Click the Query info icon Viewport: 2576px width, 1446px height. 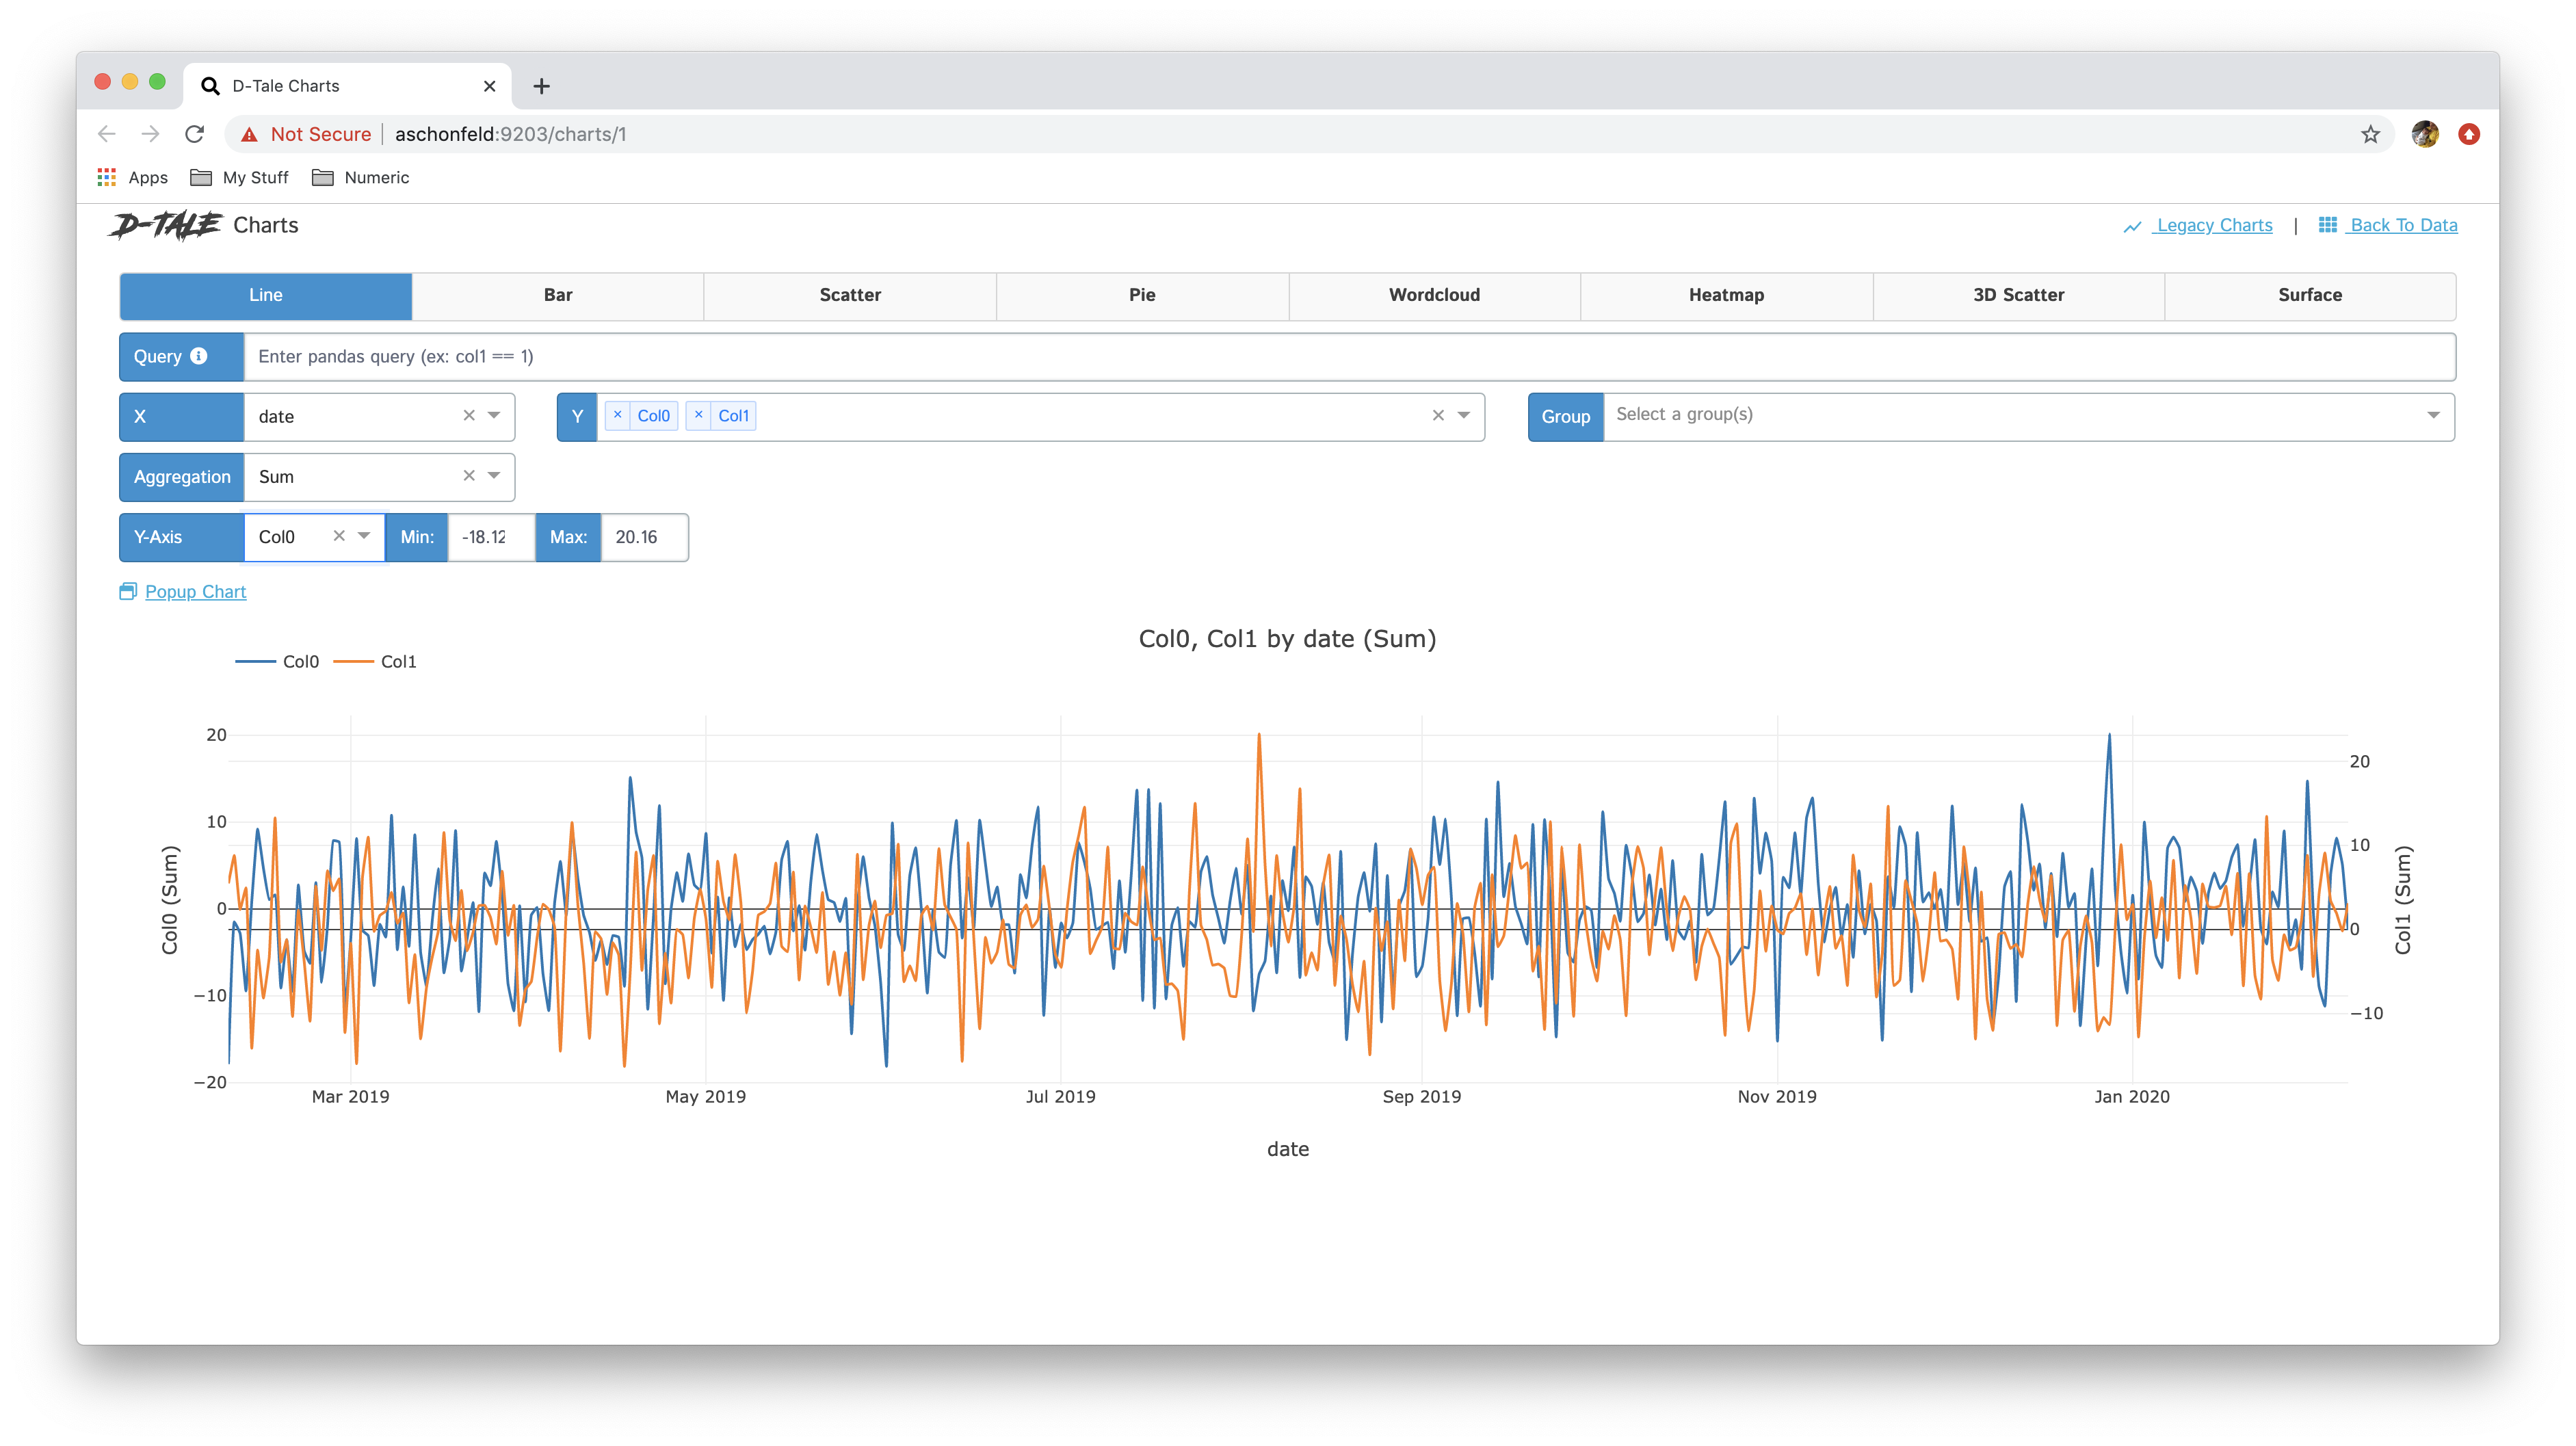pos(199,356)
